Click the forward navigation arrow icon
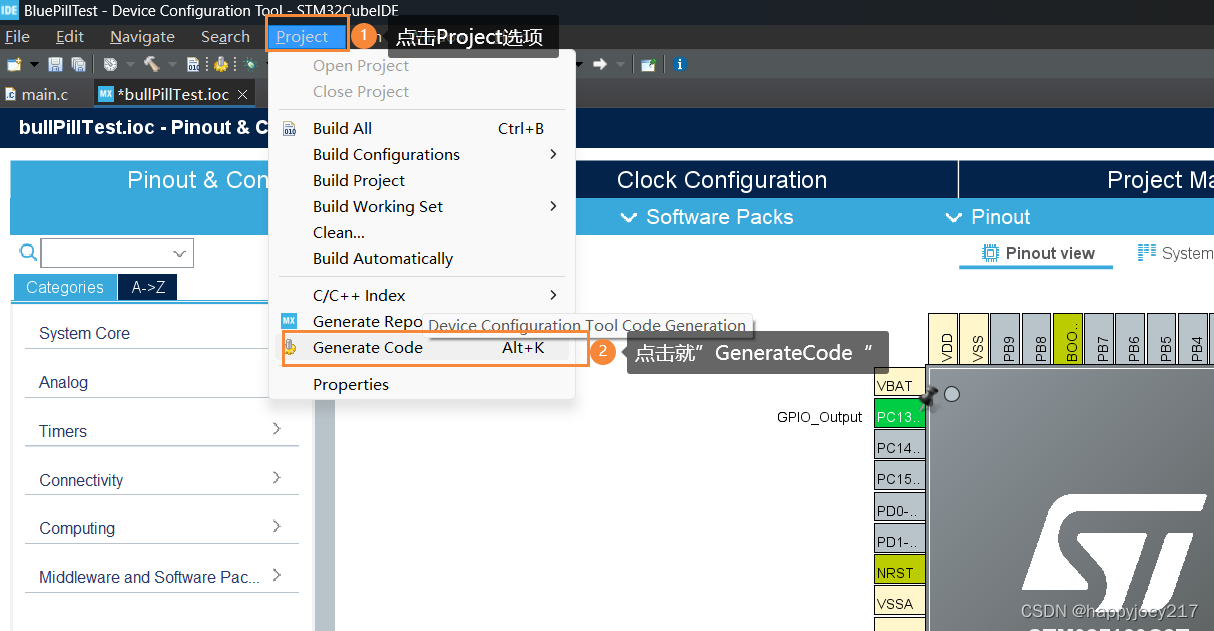 tap(600, 64)
